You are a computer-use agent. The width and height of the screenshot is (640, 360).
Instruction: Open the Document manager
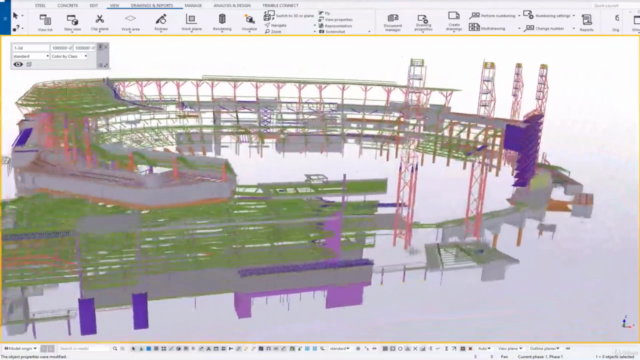pos(393,22)
